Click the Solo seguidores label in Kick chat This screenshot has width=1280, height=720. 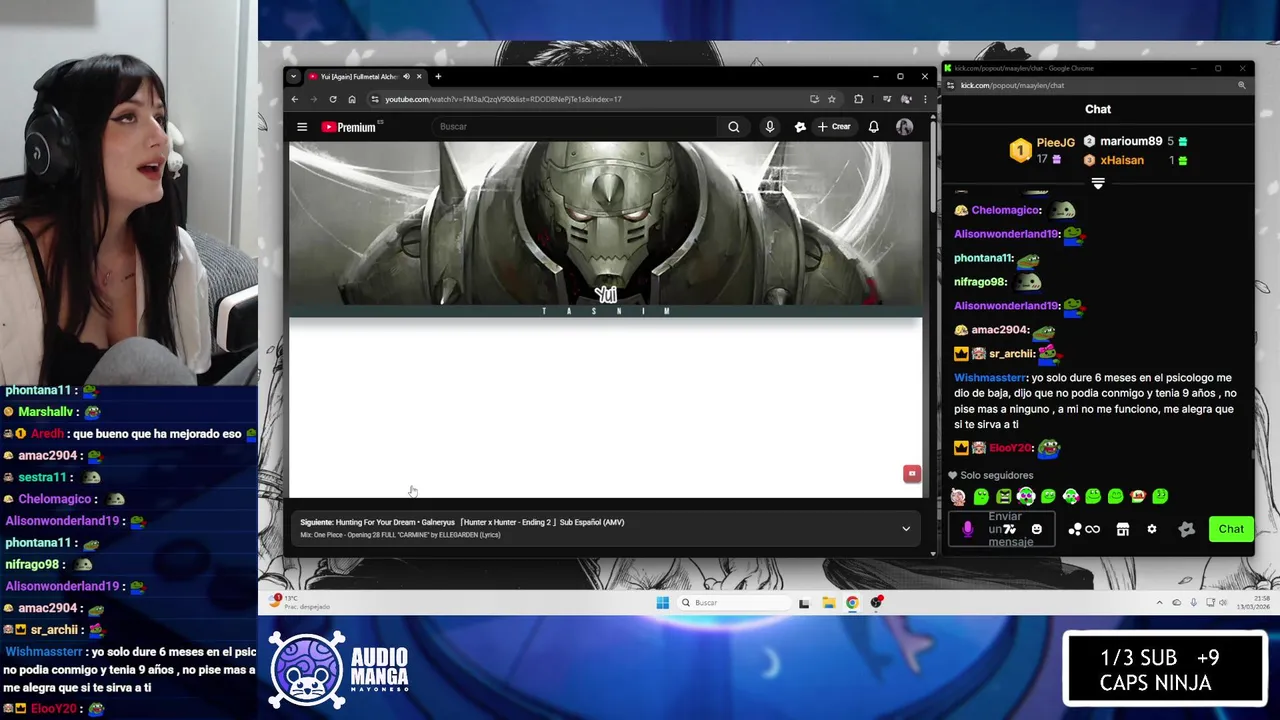pos(997,476)
